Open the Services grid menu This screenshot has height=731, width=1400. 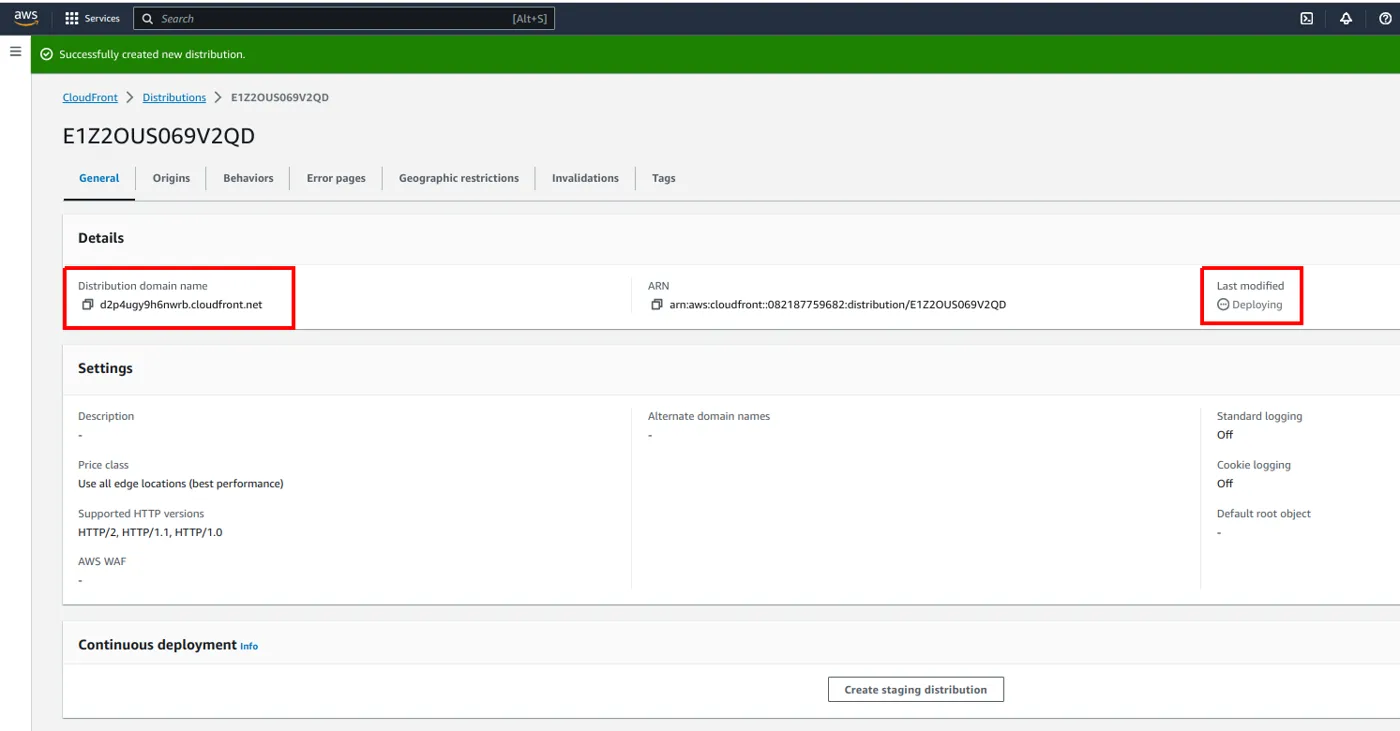(92, 18)
